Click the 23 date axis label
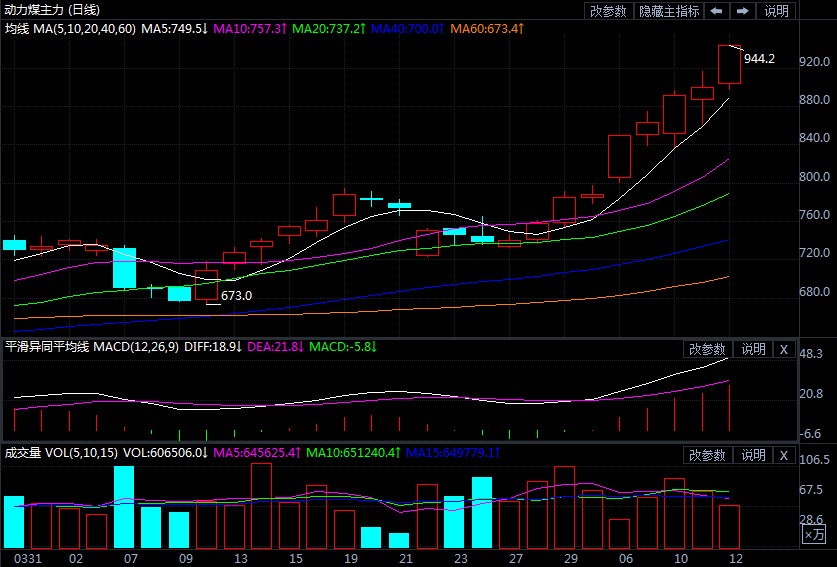This screenshot has width=837, height=567. pyautogui.click(x=461, y=559)
